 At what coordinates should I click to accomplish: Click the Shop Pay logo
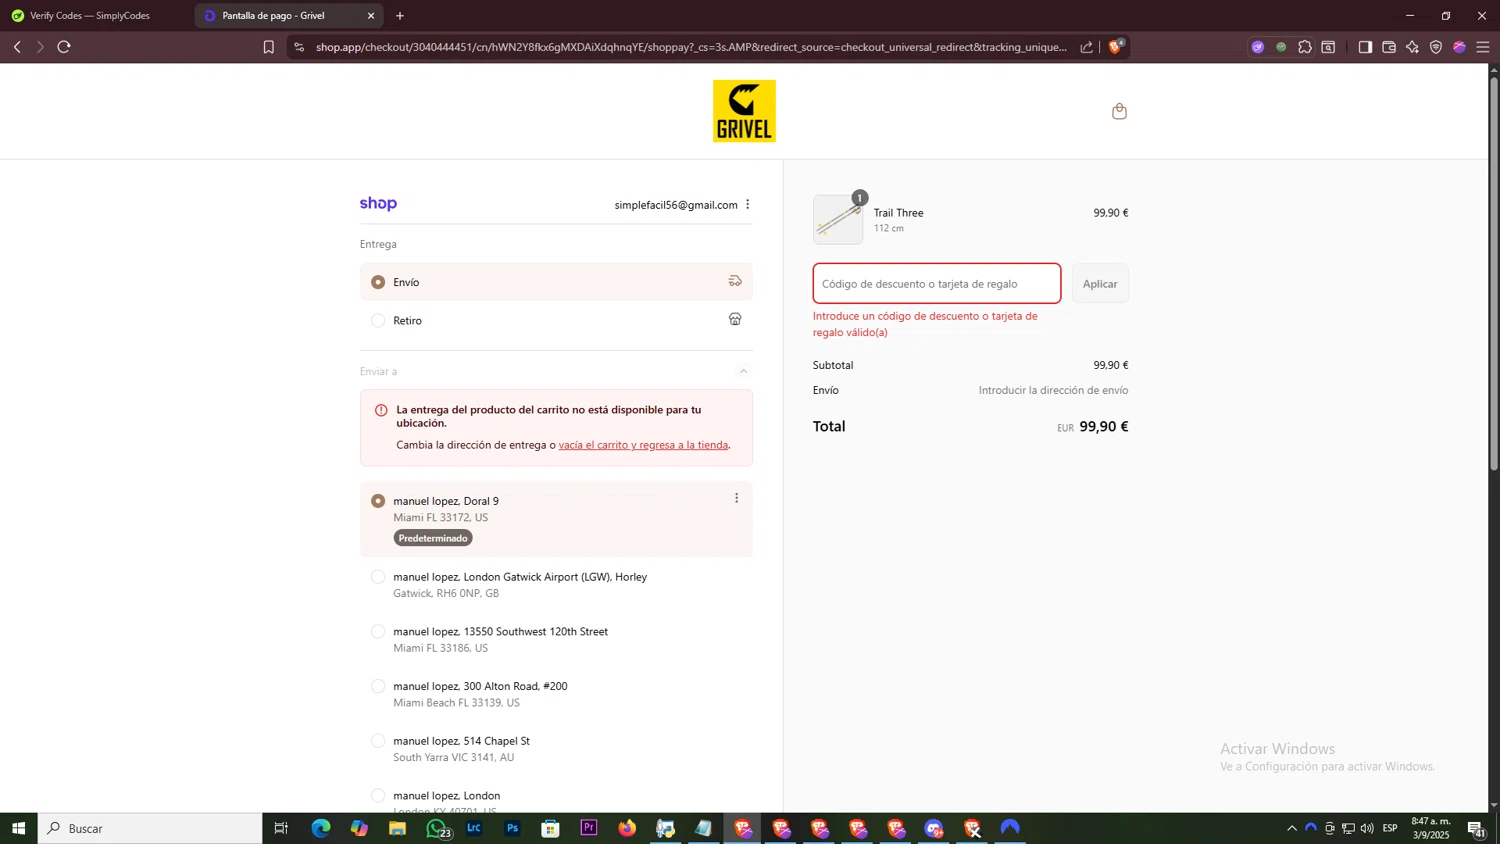click(x=378, y=203)
